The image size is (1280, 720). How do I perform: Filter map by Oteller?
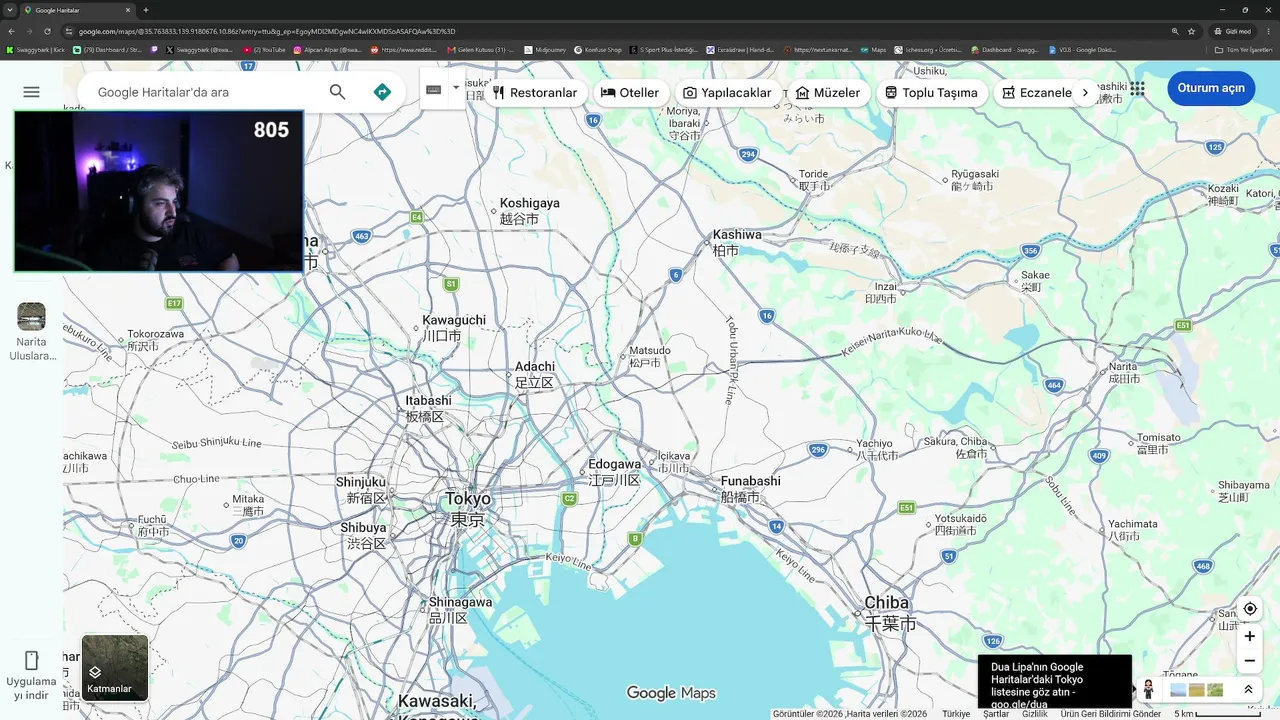pyautogui.click(x=629, y=93)
